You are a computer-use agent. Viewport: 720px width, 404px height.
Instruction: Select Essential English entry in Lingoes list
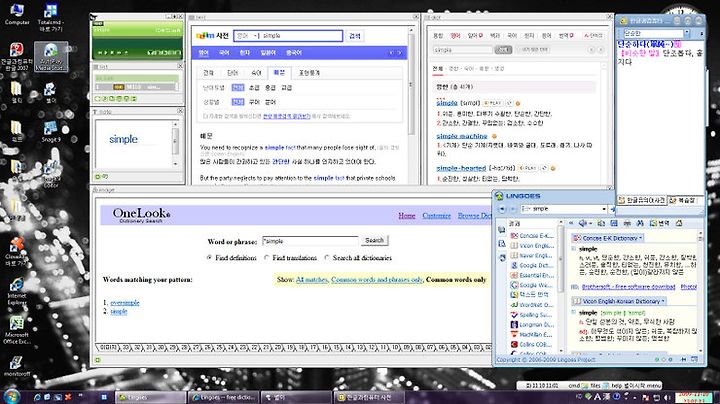[x=532, y=275]
